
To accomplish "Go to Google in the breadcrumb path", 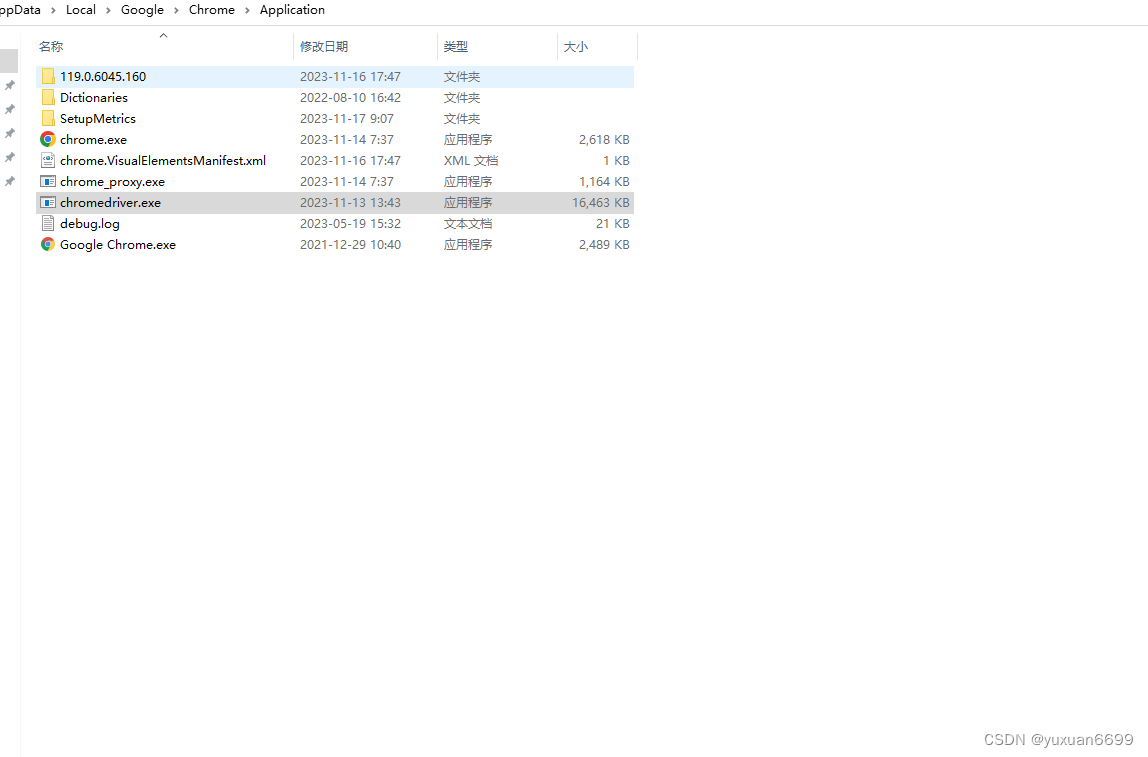I will (x=142, y=10).
